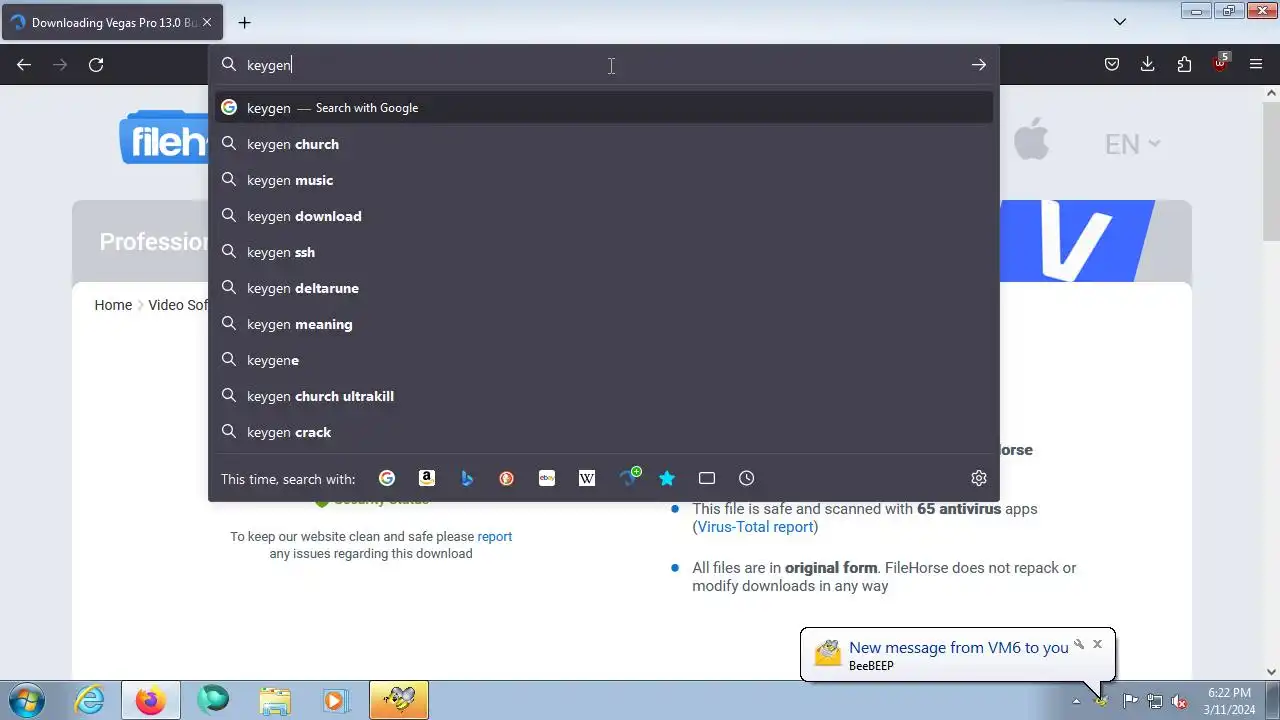Open the 'report' link
Screen dimensions: 1280x720
tap(494, 537)
